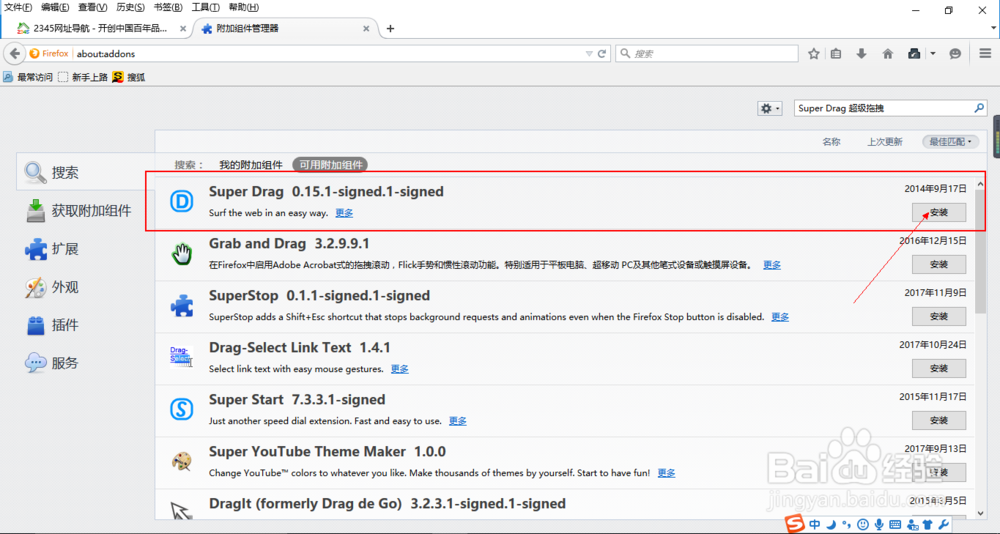Open downloads arrow icon in toolbar

pyautogui.click(x=862, y=54)
